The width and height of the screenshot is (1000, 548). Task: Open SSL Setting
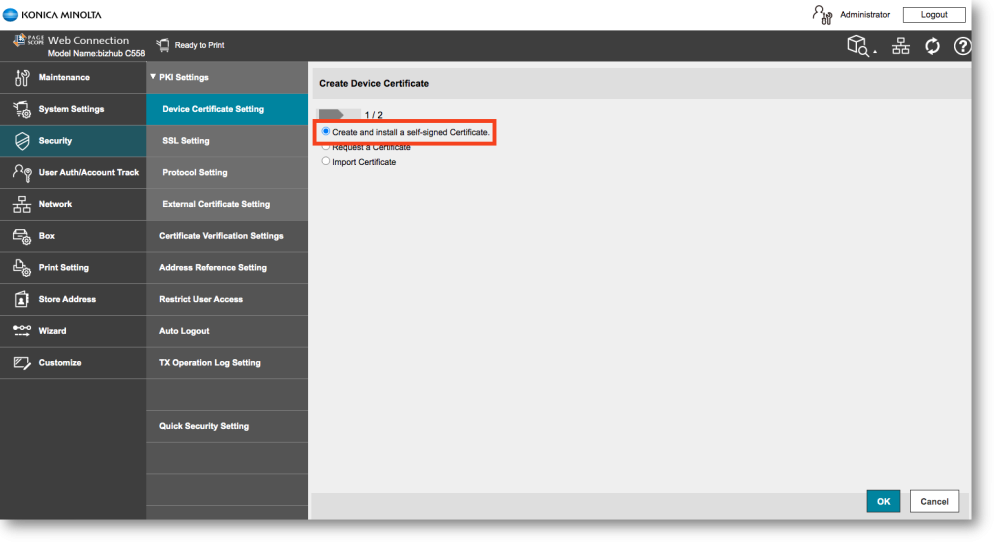pos(227,141)
